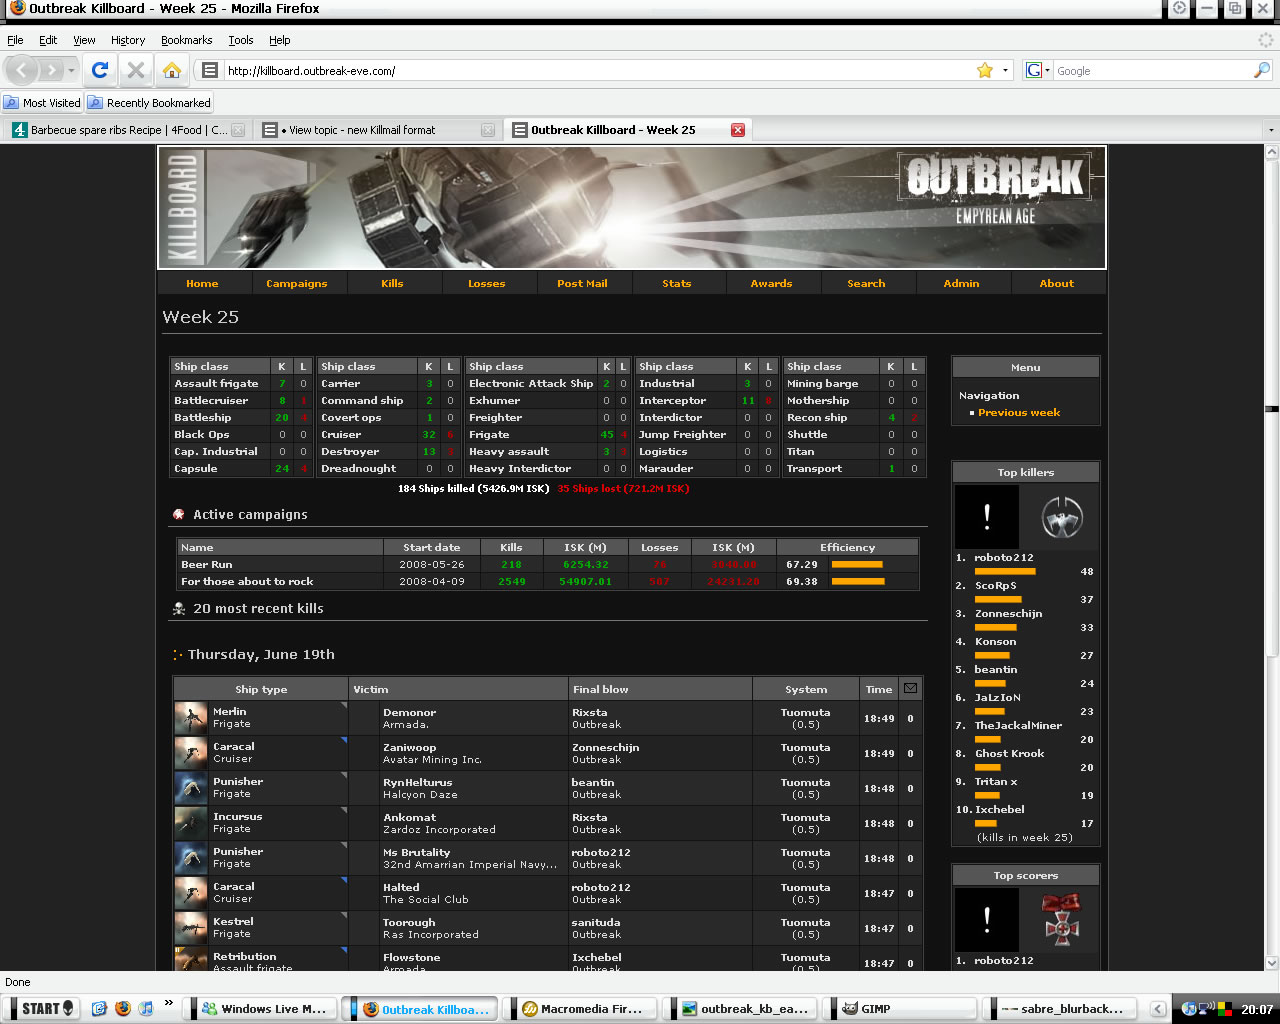Click the address bar URL field

tap(598, 70)
